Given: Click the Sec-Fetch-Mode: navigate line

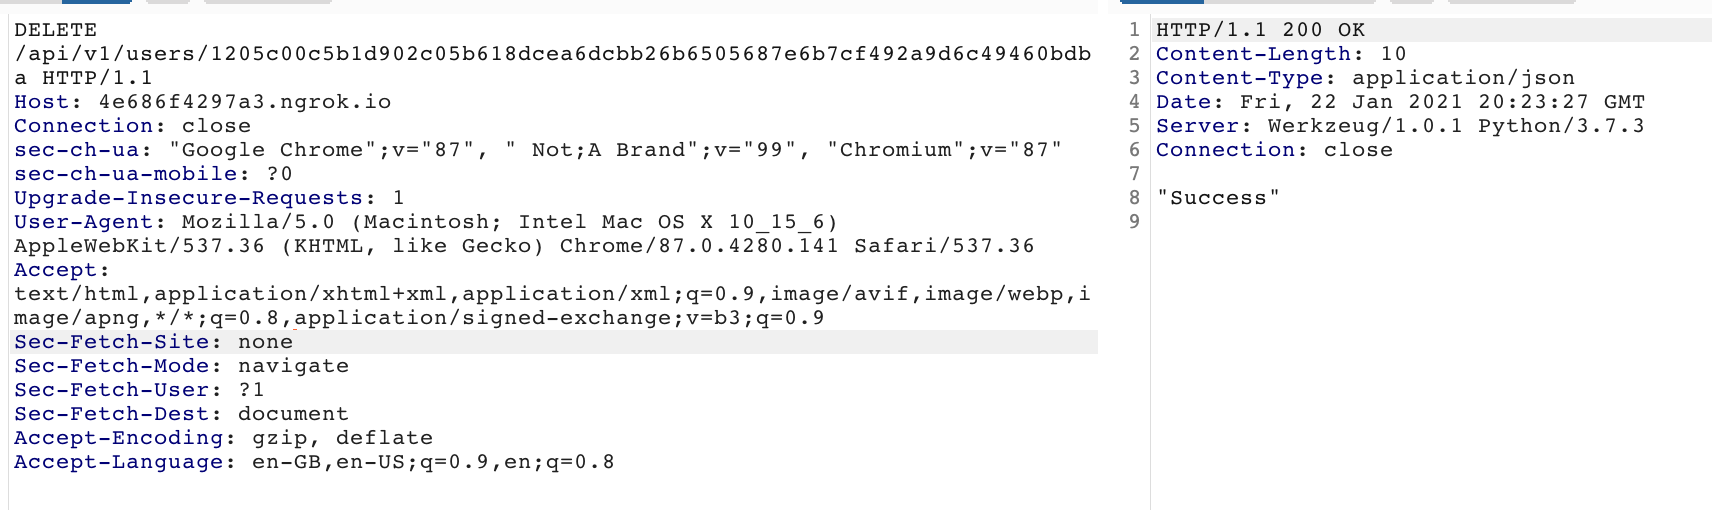Looking at the screenshot, I should pyautogui.click(x=181, y=366).
